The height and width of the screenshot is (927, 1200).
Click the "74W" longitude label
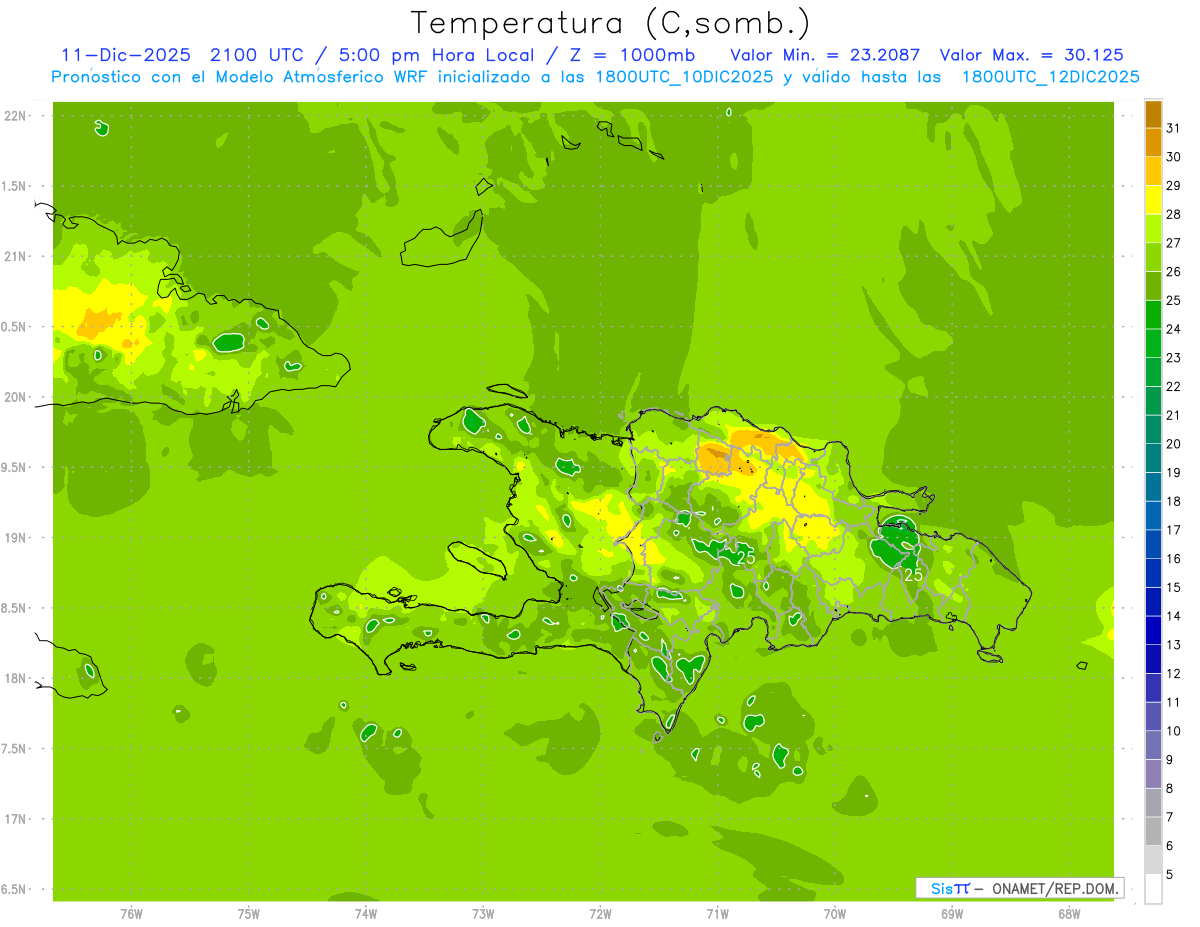click(366, 913)
